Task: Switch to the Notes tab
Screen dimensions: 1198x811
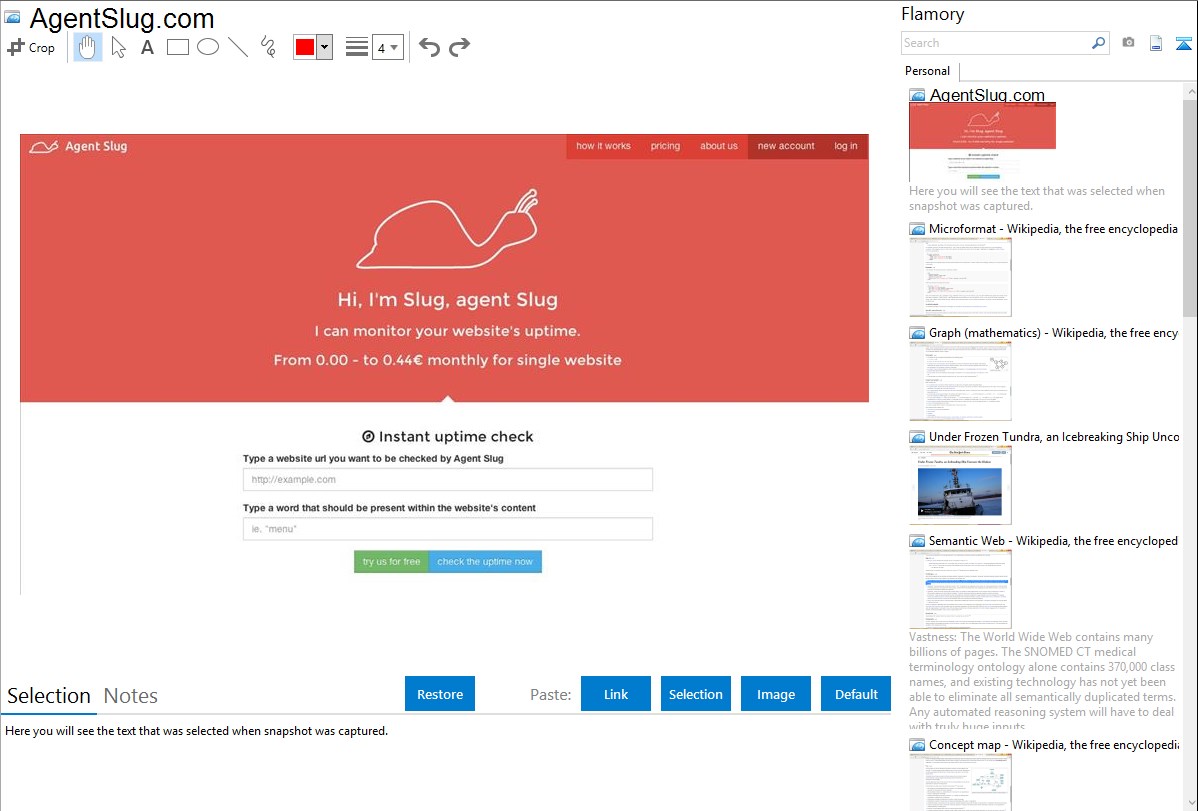Action: pyautogui.click(x=131, y=696)
